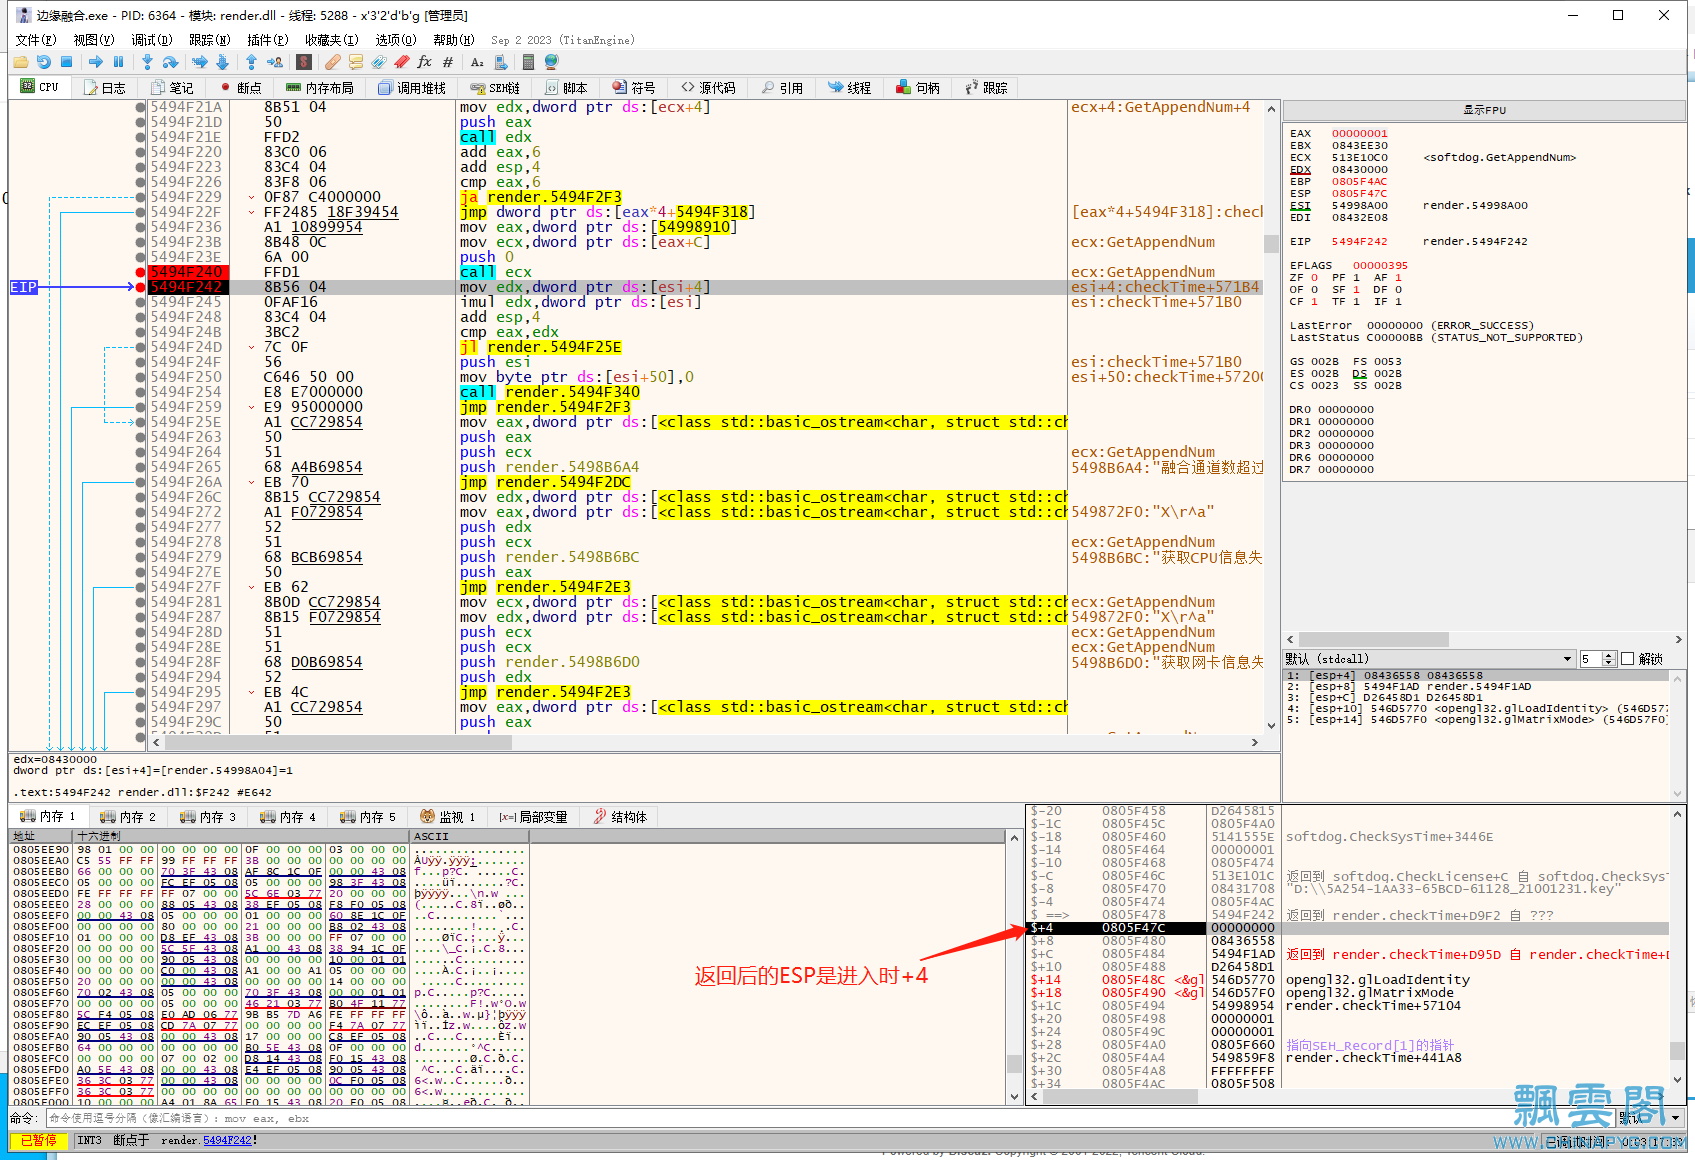1695x1160 pixels.
Task: Switch to the 线程 tab
Action: [849, 88]
